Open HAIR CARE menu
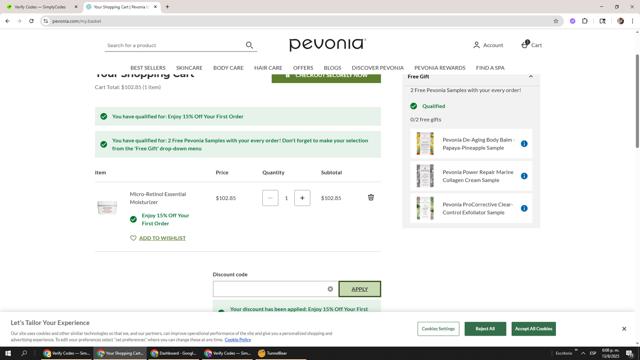This screenshot has width=640, height=360. point(268,68)
